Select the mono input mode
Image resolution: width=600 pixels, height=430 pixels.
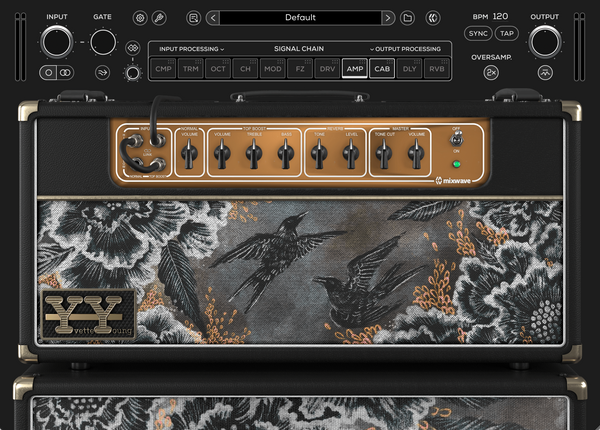48,73
